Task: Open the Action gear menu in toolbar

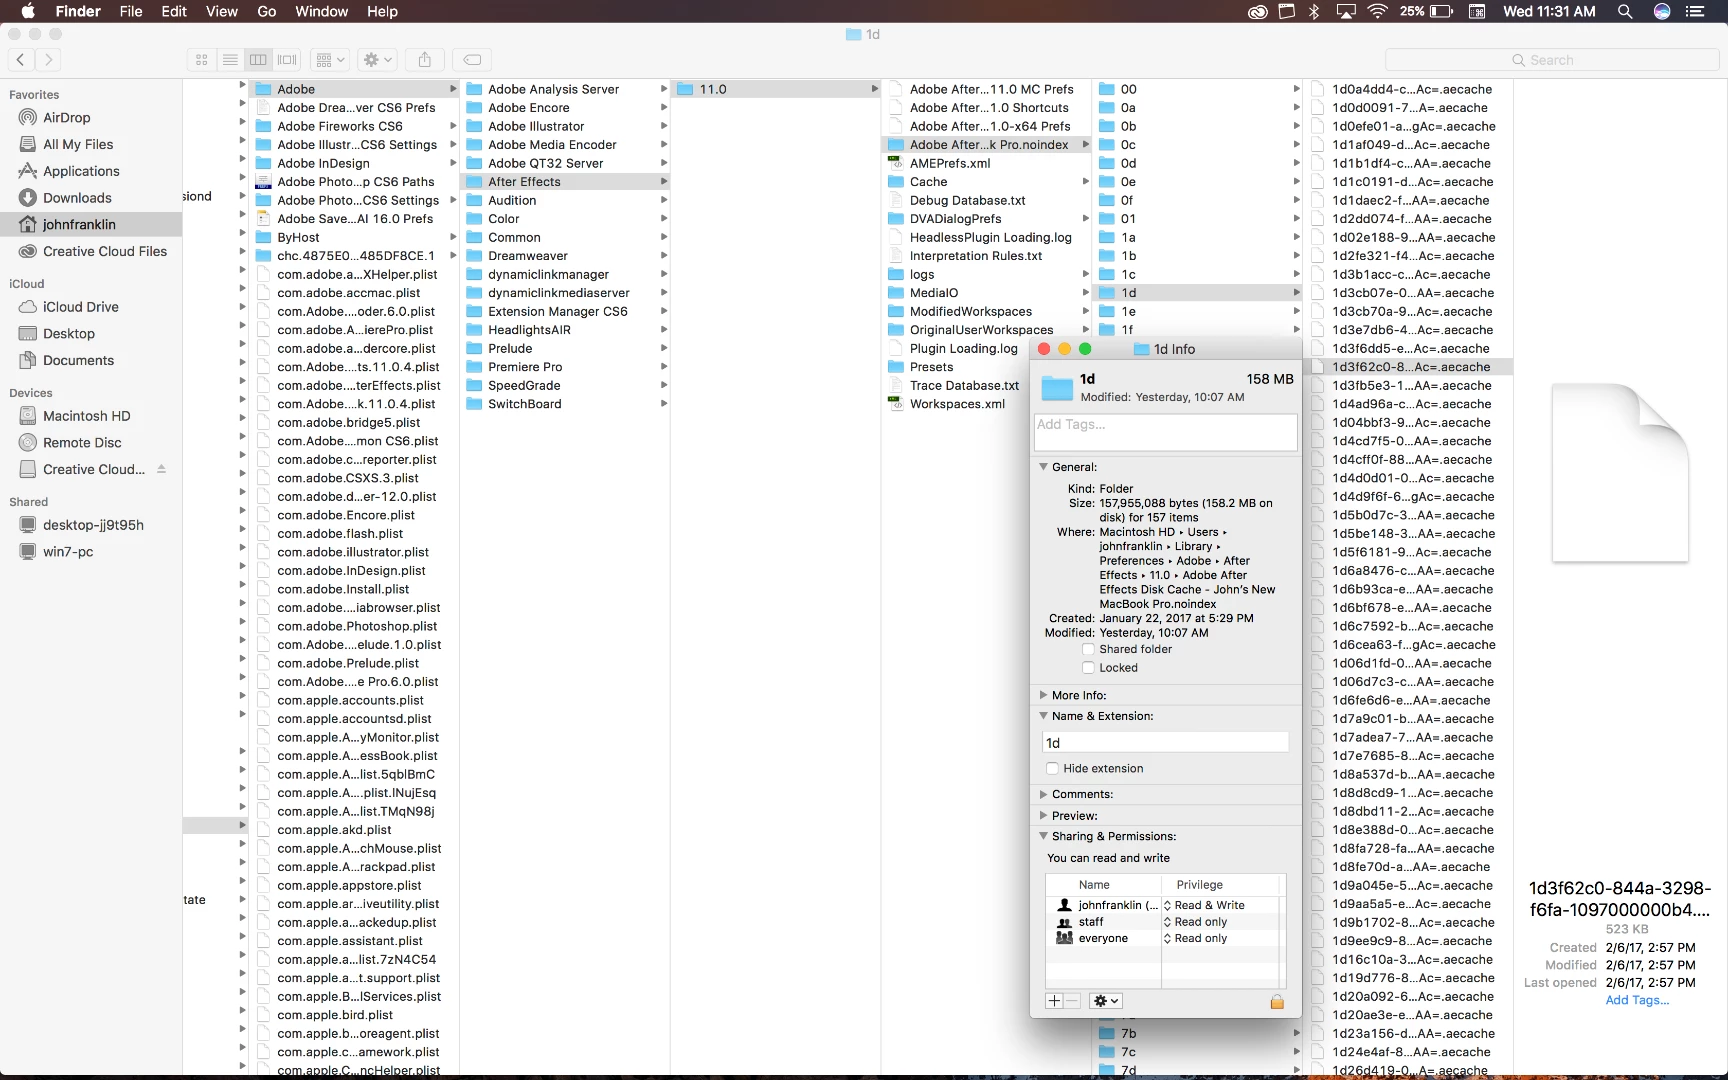Action: [x=378, y=60]
